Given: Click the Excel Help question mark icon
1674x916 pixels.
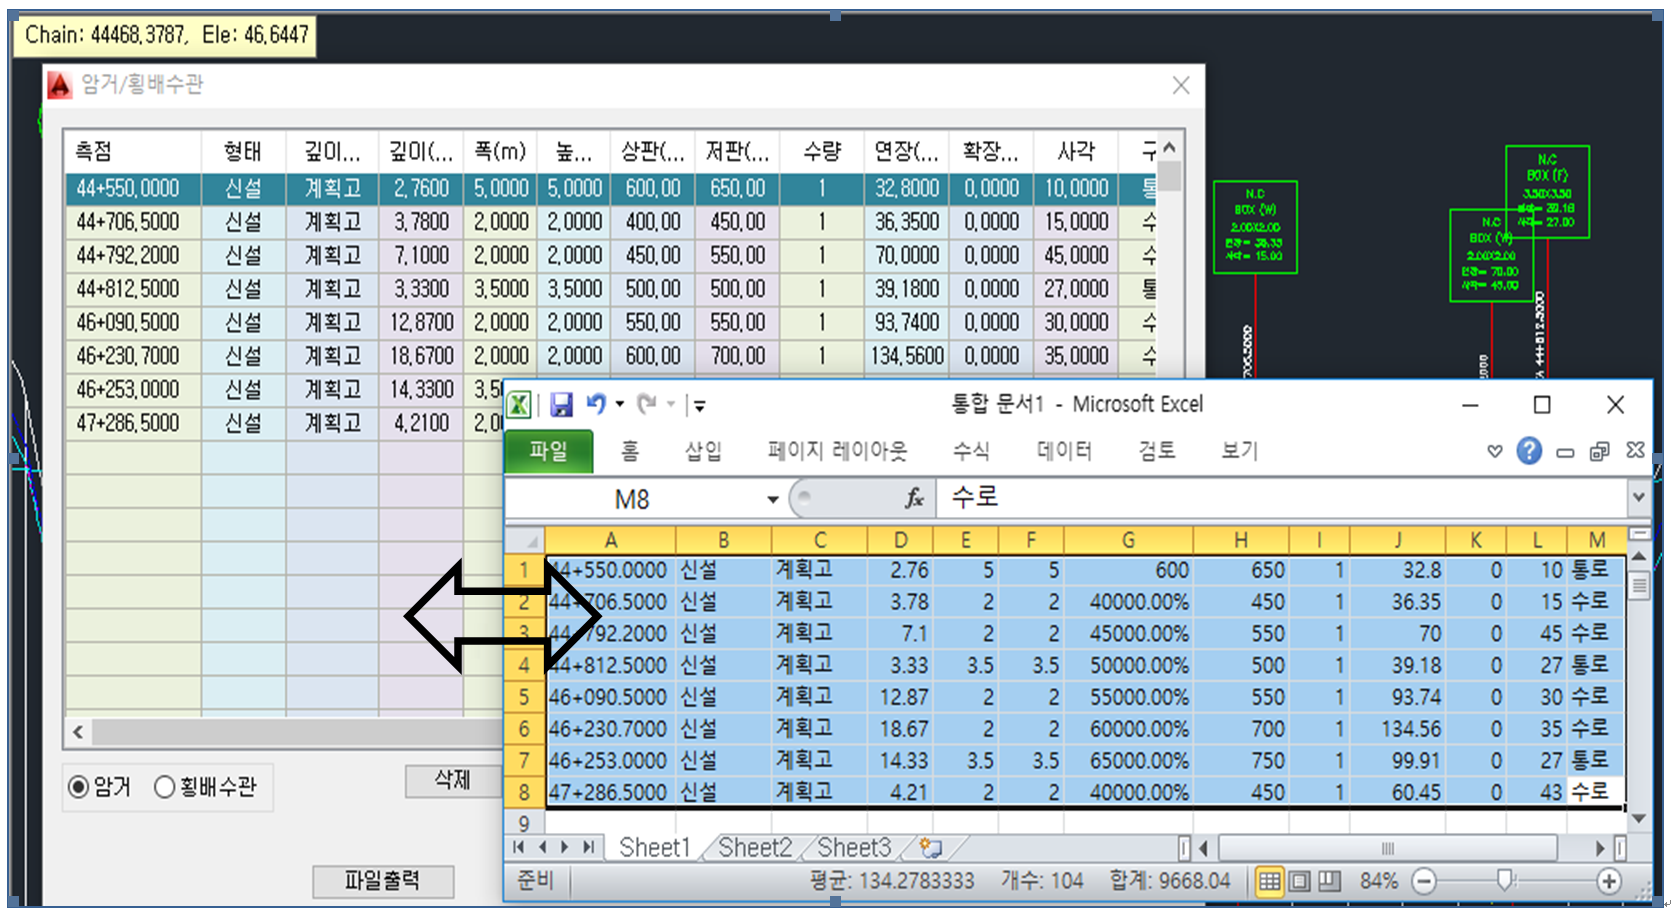Looking at the screenshot, I should pyautogui.click(x=1528, y=451).
